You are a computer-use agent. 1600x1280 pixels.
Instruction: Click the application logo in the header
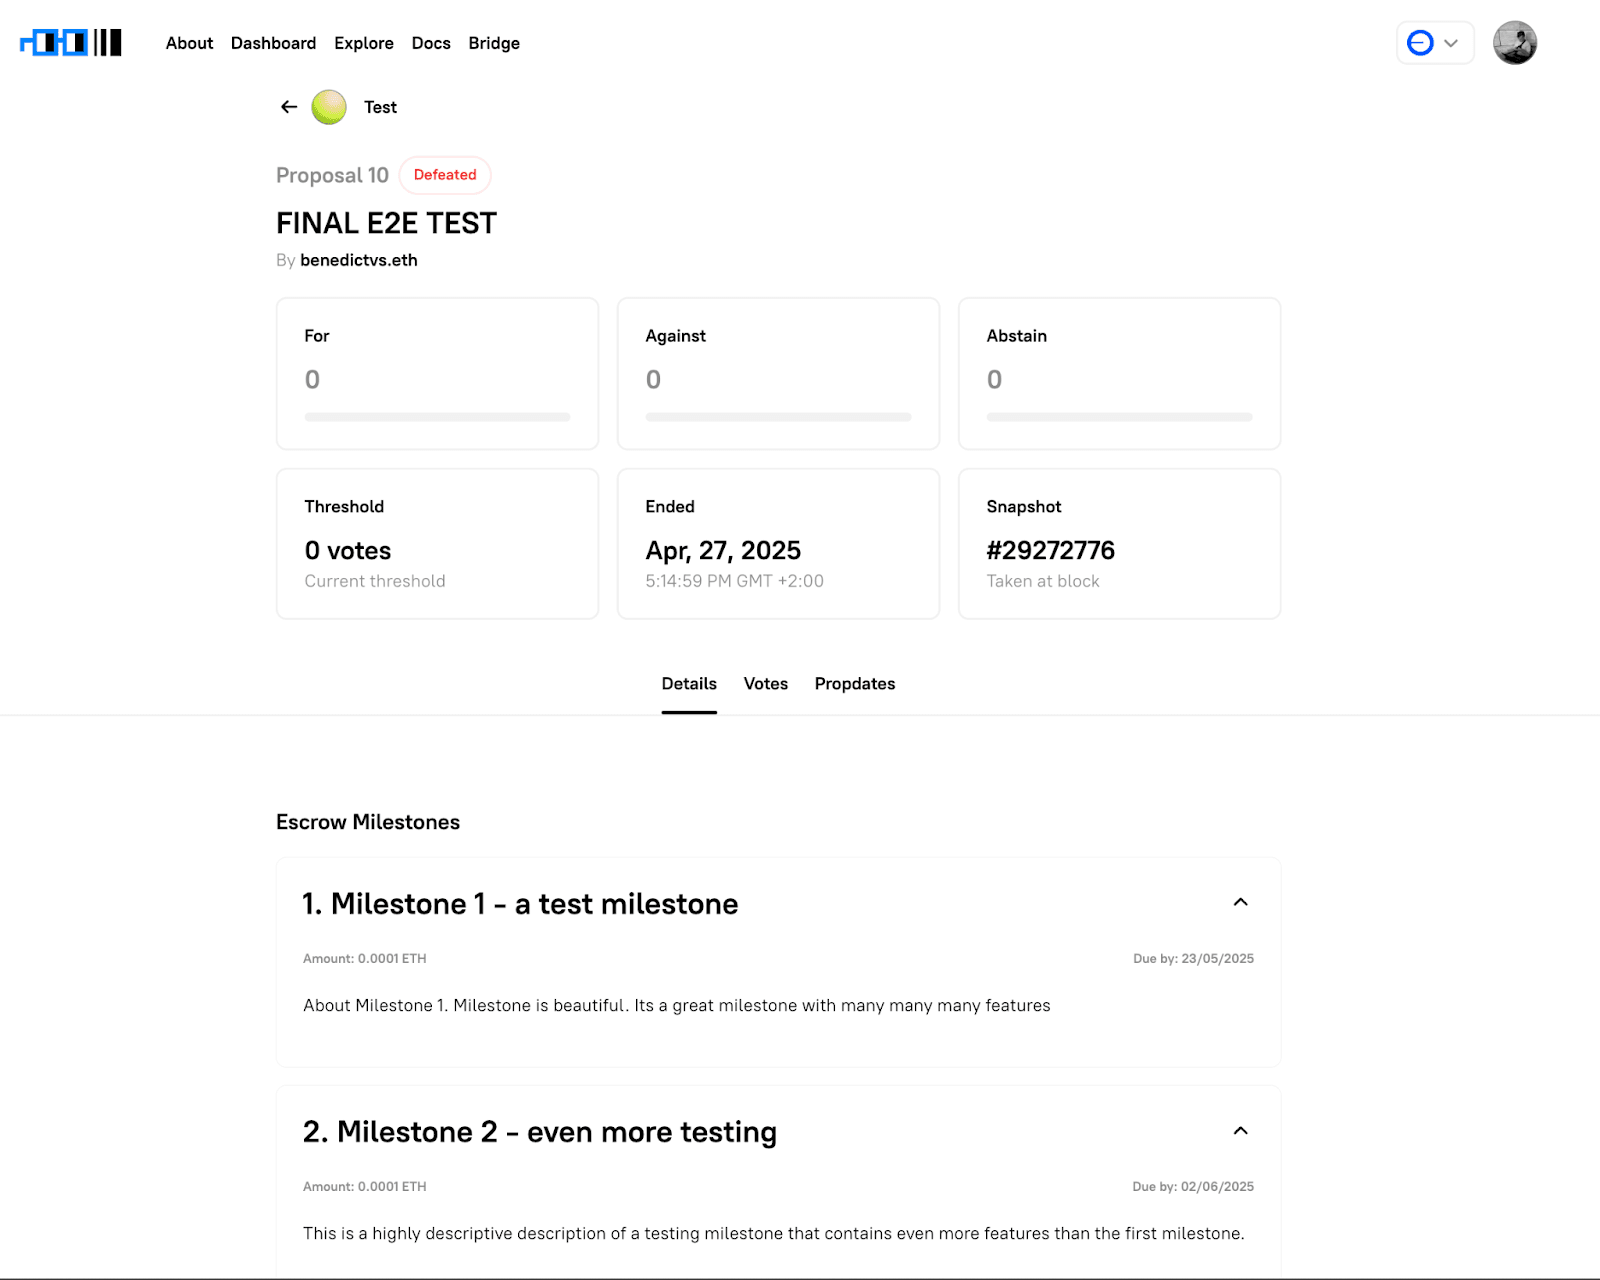[x=68, y=42]
